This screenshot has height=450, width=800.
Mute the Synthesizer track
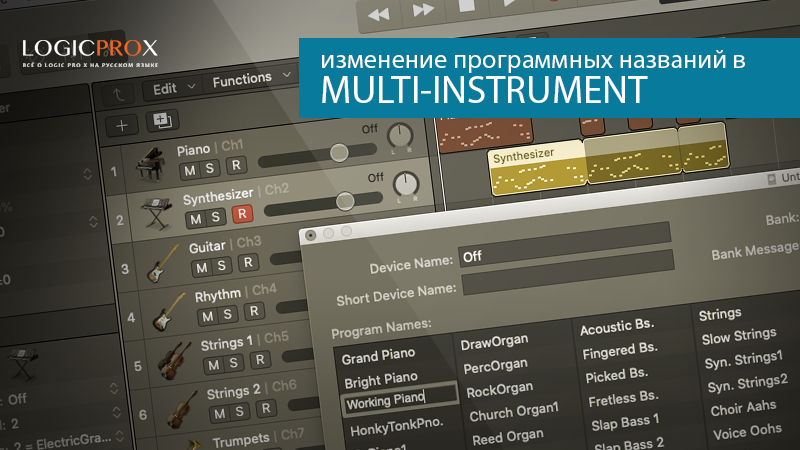(196, 219)
